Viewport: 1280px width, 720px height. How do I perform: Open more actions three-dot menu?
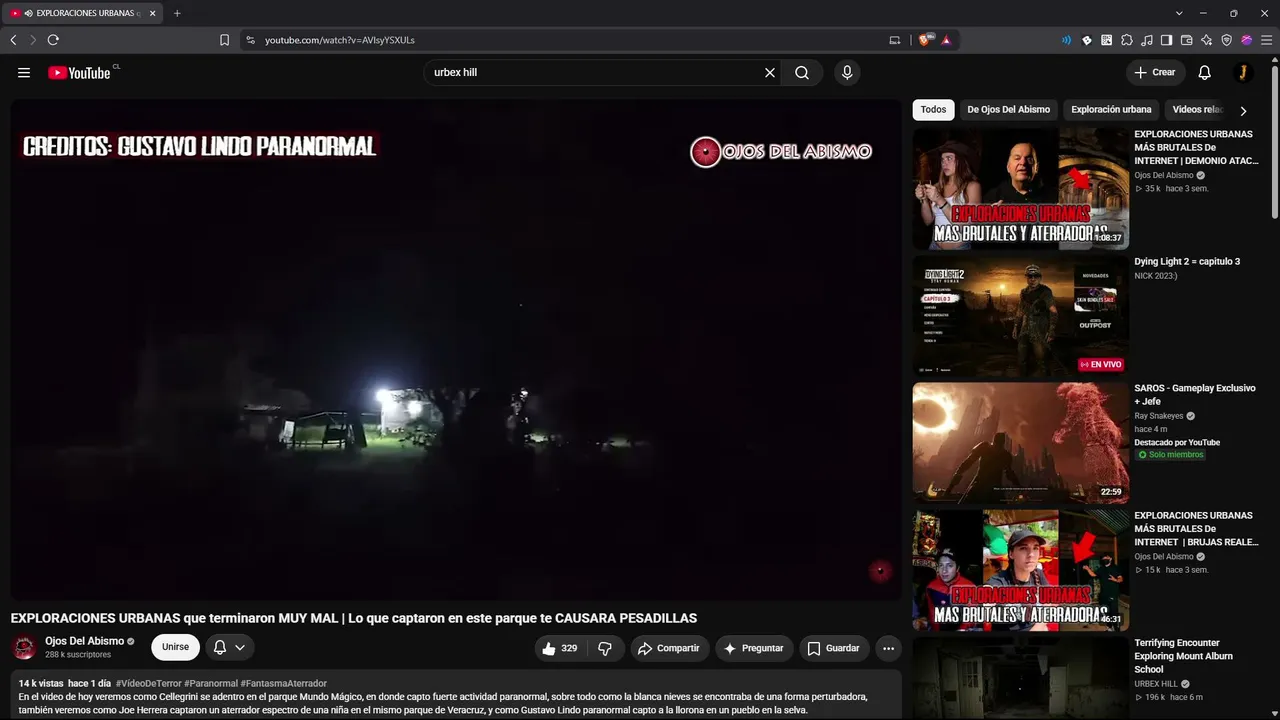click(888, 648)
